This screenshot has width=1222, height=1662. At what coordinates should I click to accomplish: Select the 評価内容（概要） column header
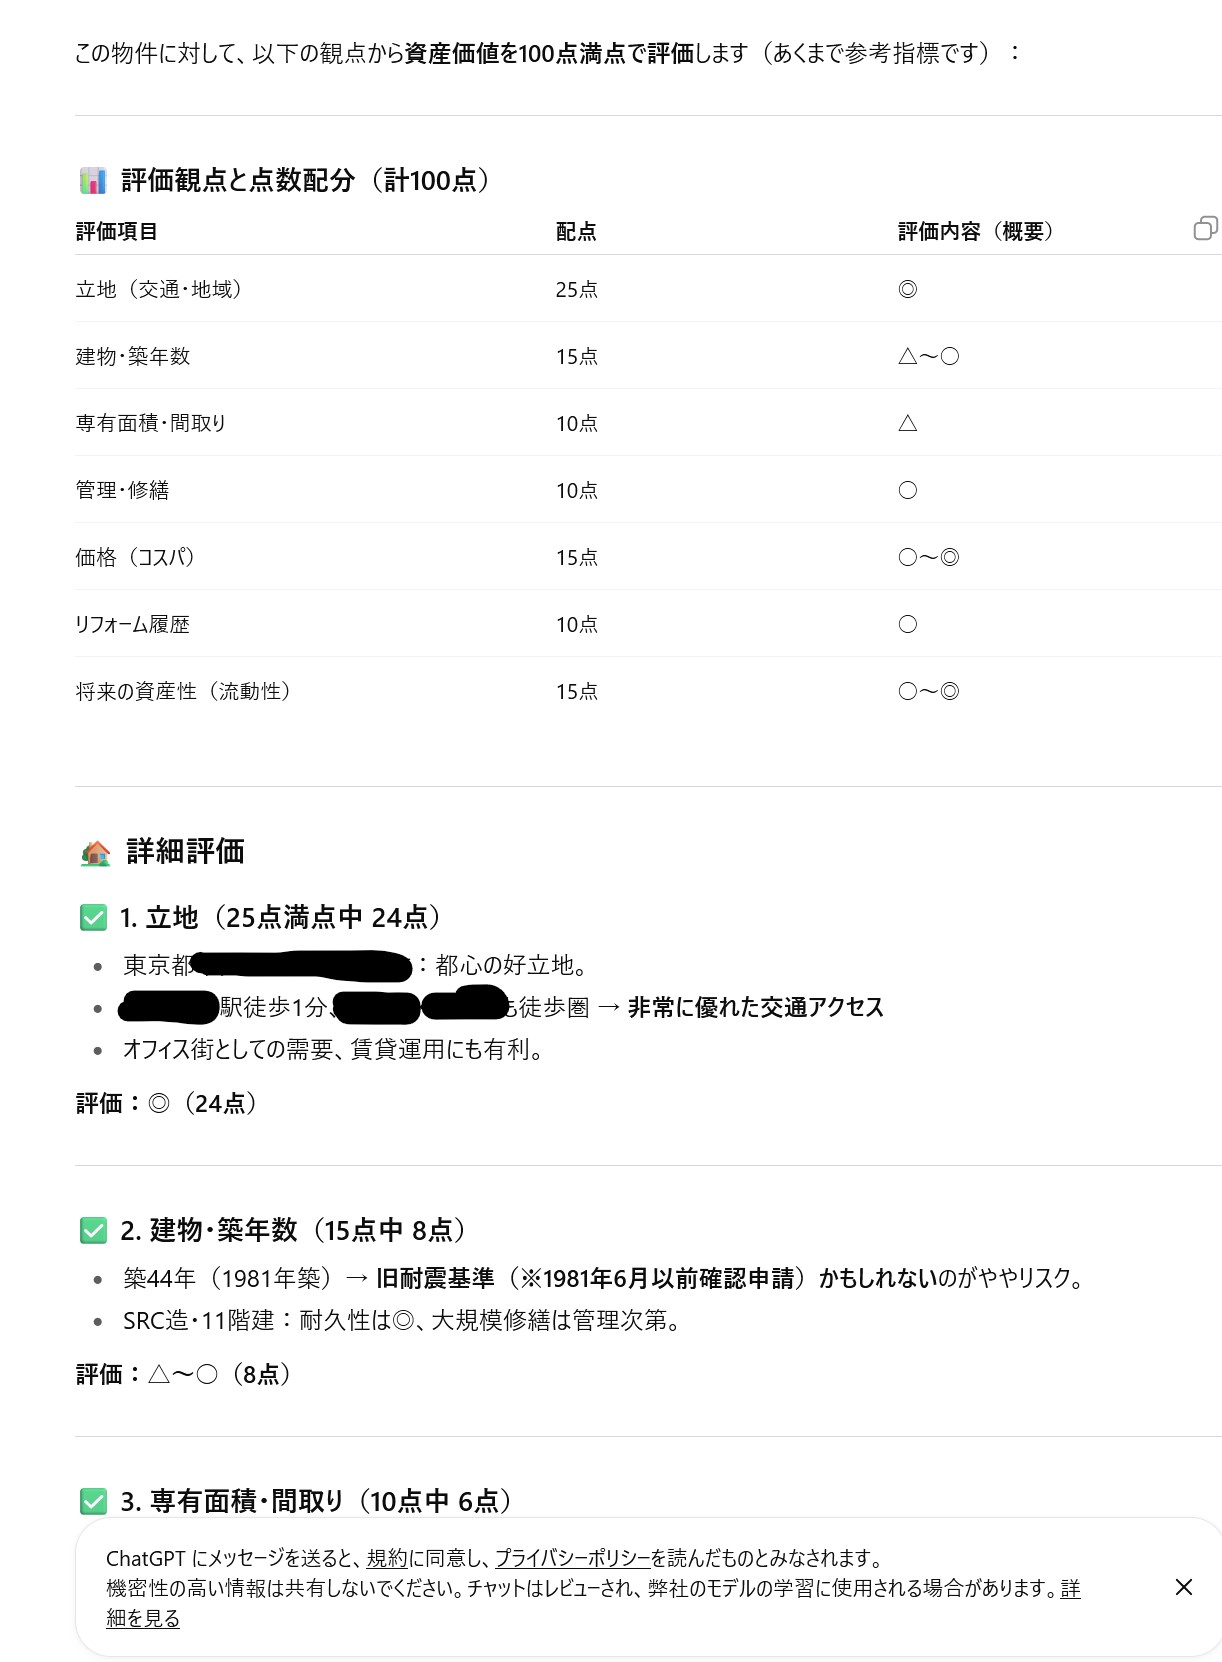(976, 232)
